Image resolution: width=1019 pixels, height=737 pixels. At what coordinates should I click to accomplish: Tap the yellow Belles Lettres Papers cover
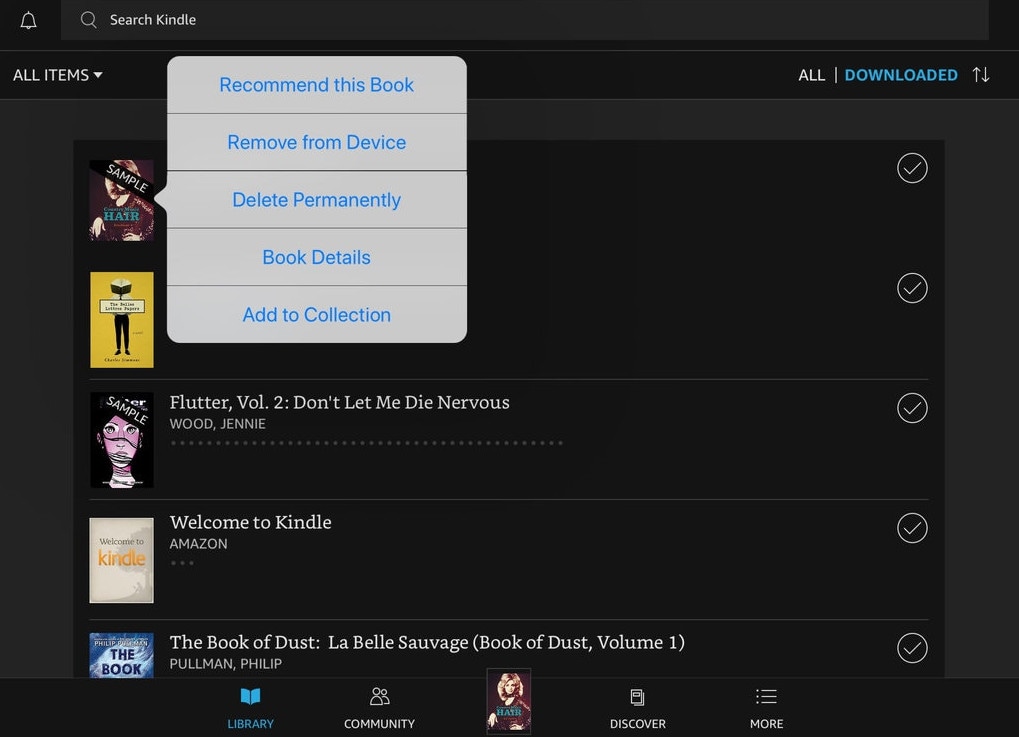coord(122,320)
